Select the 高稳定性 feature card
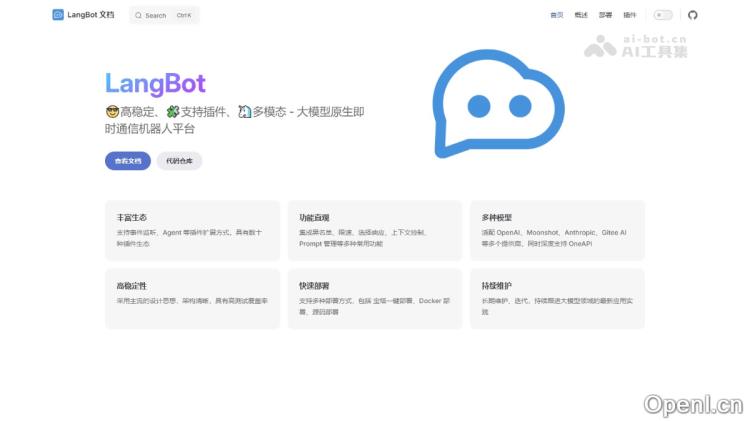 (192, 299)
